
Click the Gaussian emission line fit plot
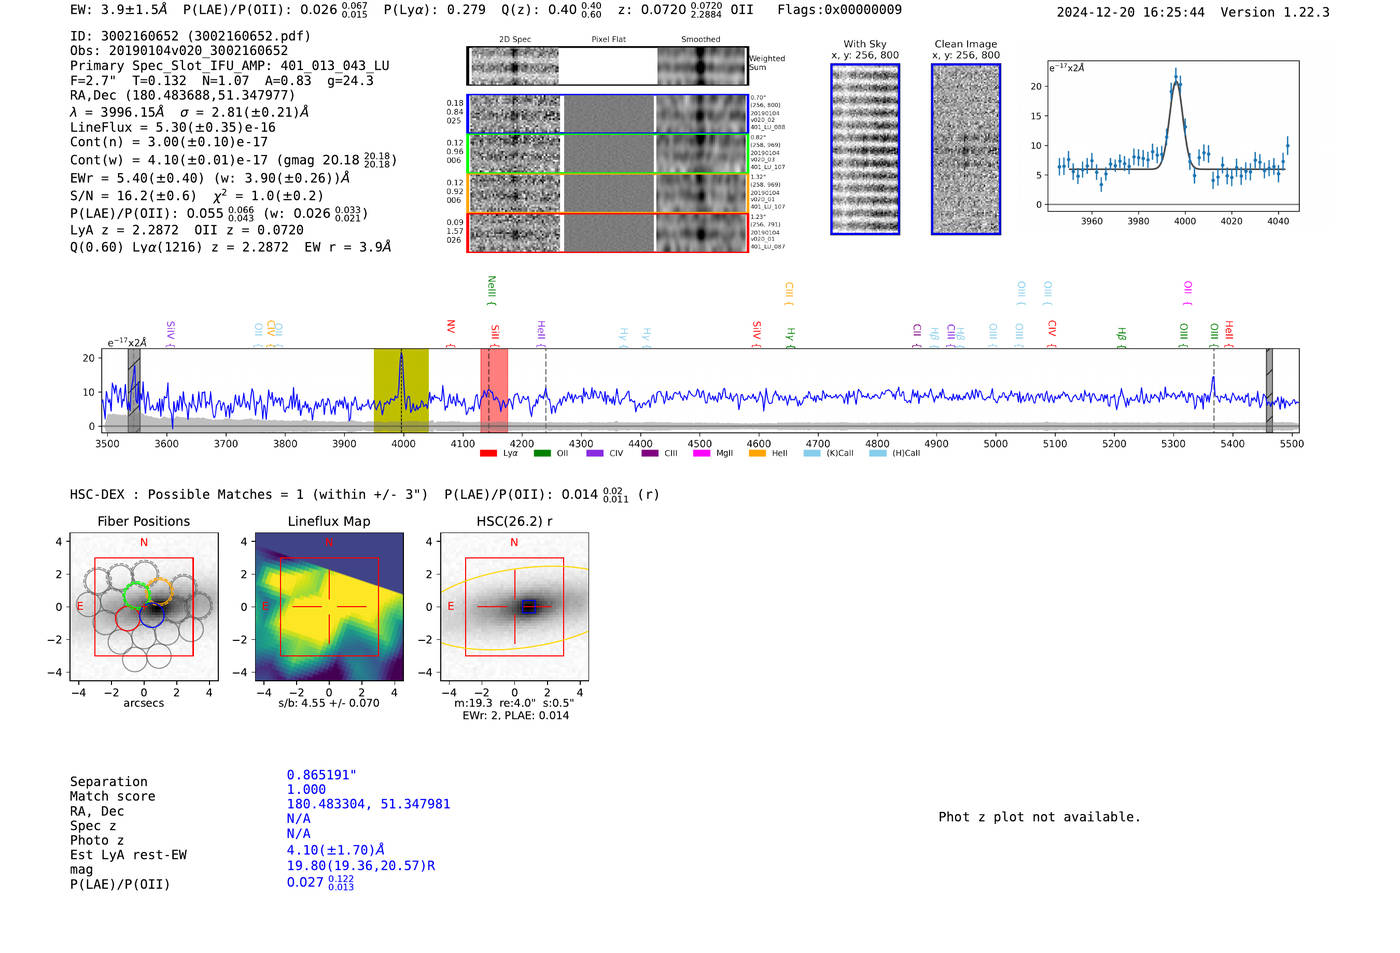point(1172,136)
